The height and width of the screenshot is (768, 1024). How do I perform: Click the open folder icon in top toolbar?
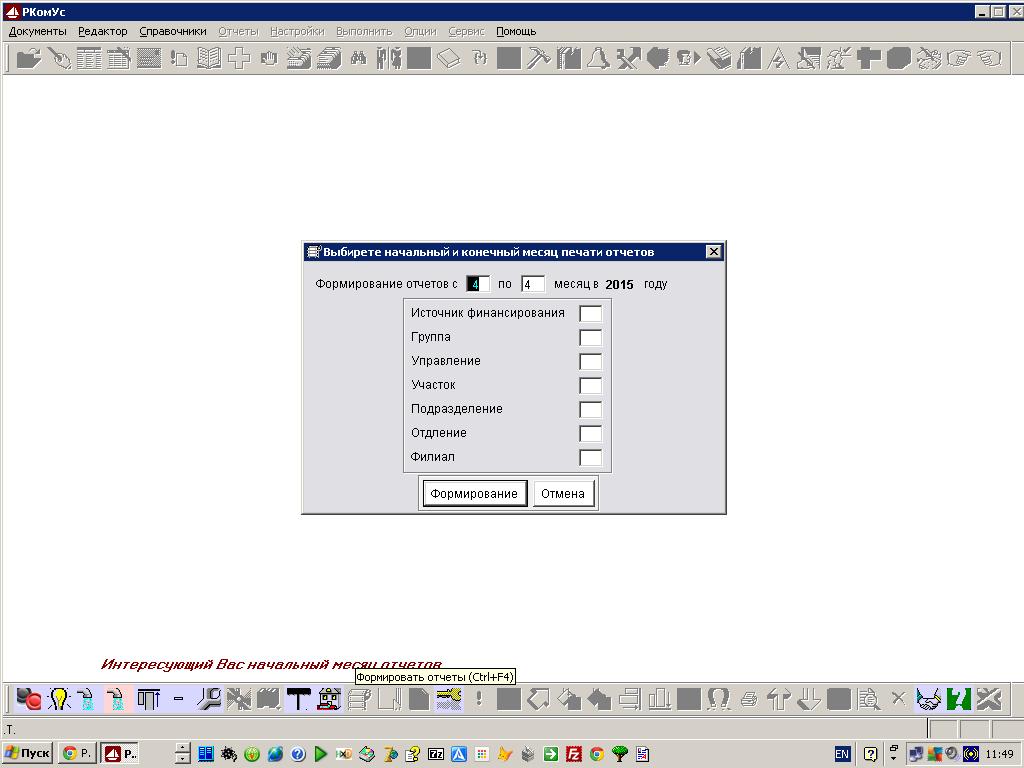tap(29, 59)
